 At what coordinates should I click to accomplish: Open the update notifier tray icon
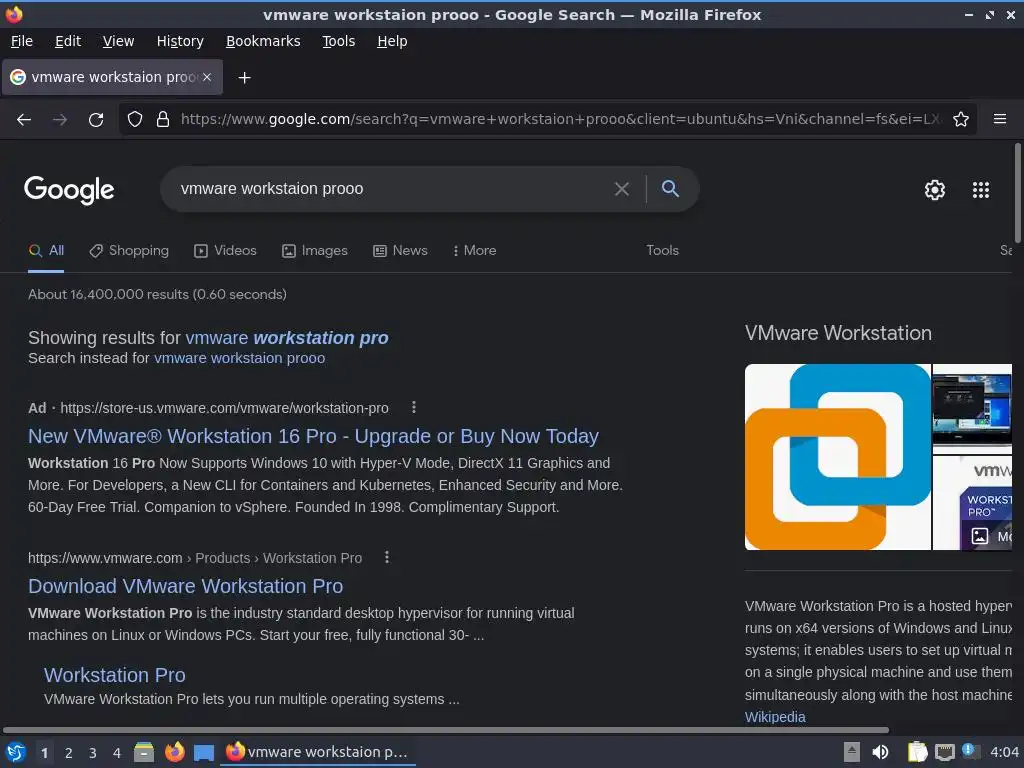971,752
